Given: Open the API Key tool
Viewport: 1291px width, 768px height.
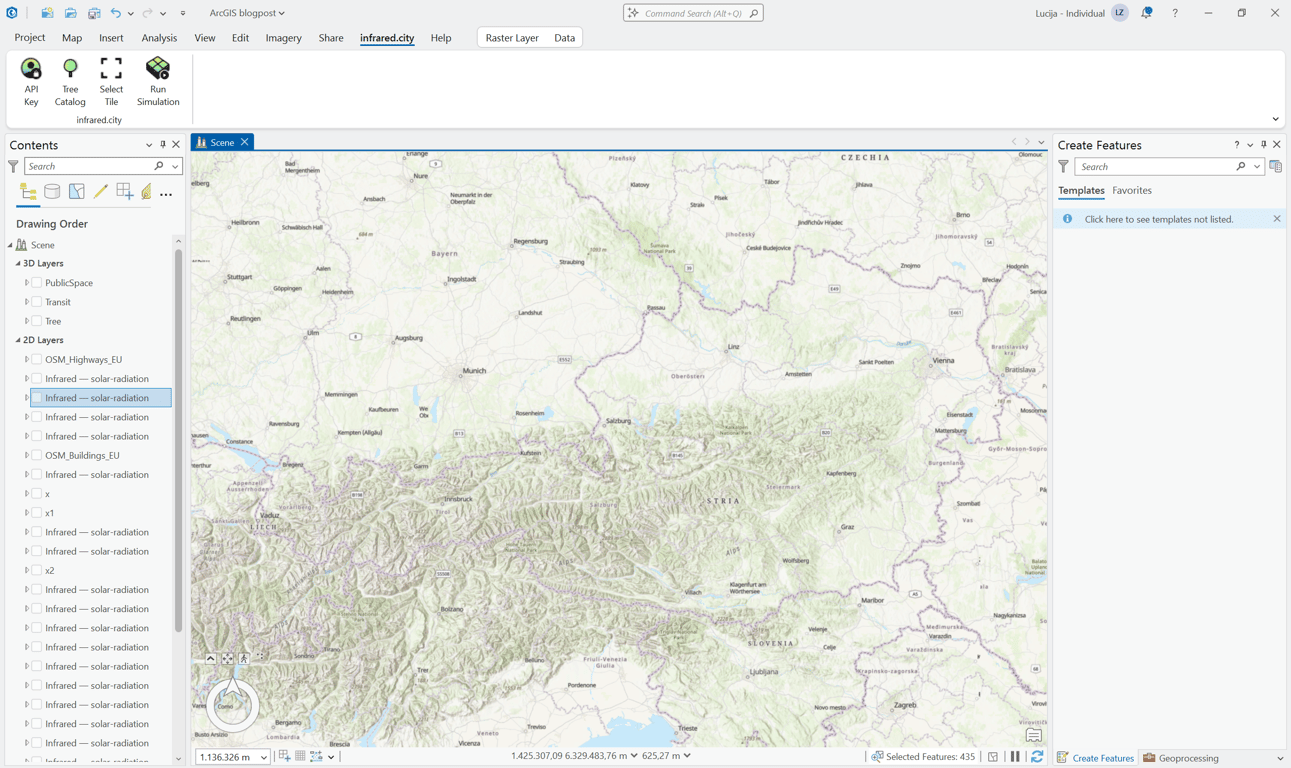Looking at the screenshot, I should [x=31, y=81].
